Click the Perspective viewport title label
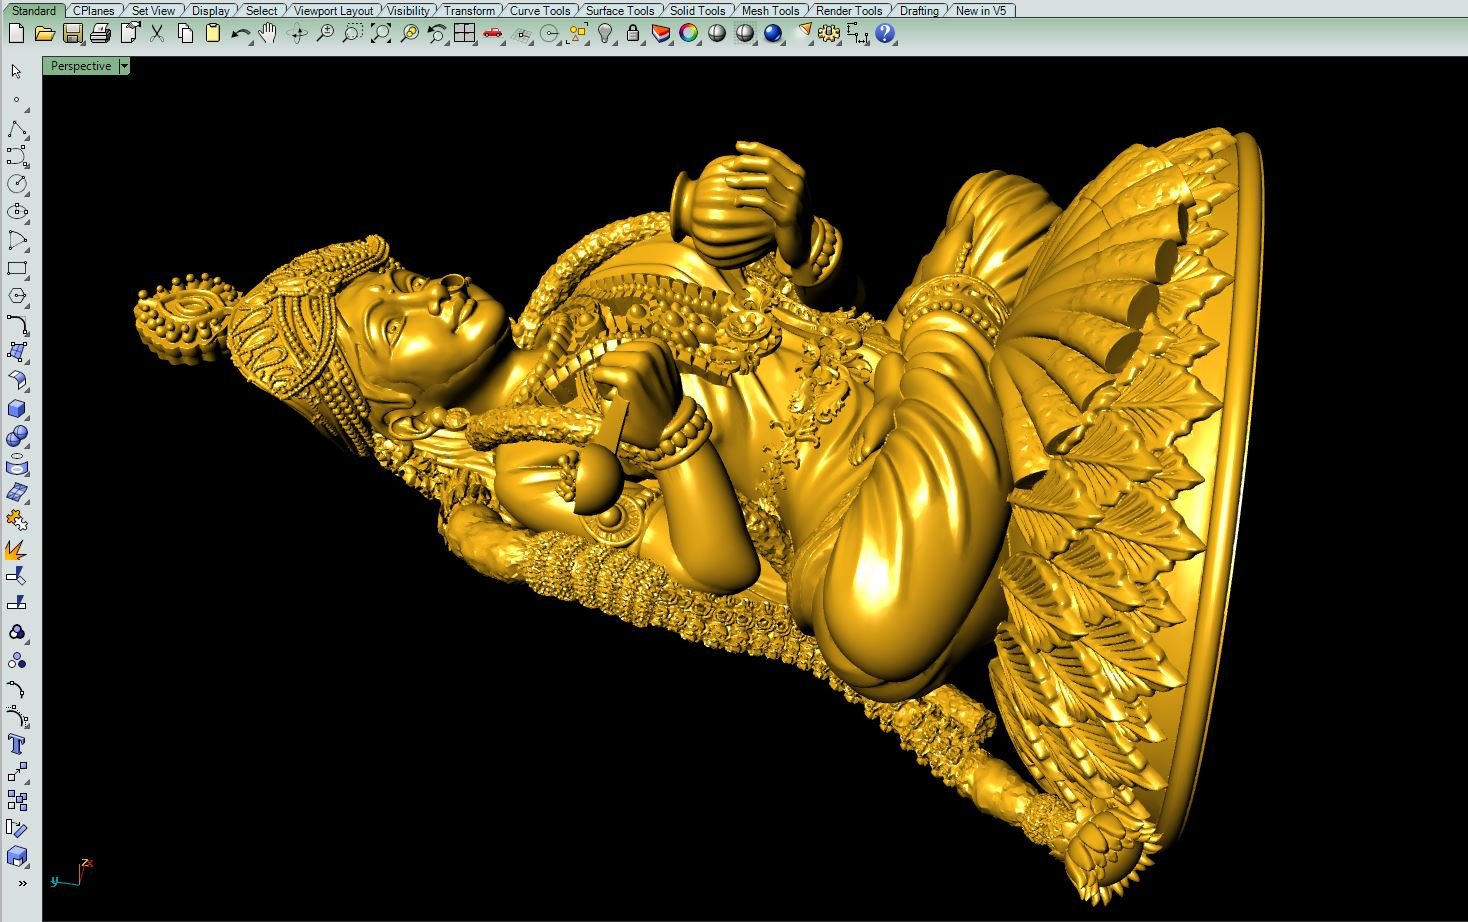The image size is (1468, 922). (x=81, y=66)
